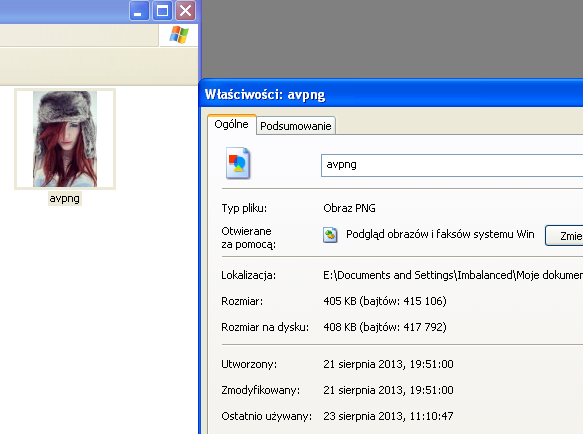This screenshot has height=434, width=583.
Task: Click the Lokalizacja label
Action: point(248,275)
